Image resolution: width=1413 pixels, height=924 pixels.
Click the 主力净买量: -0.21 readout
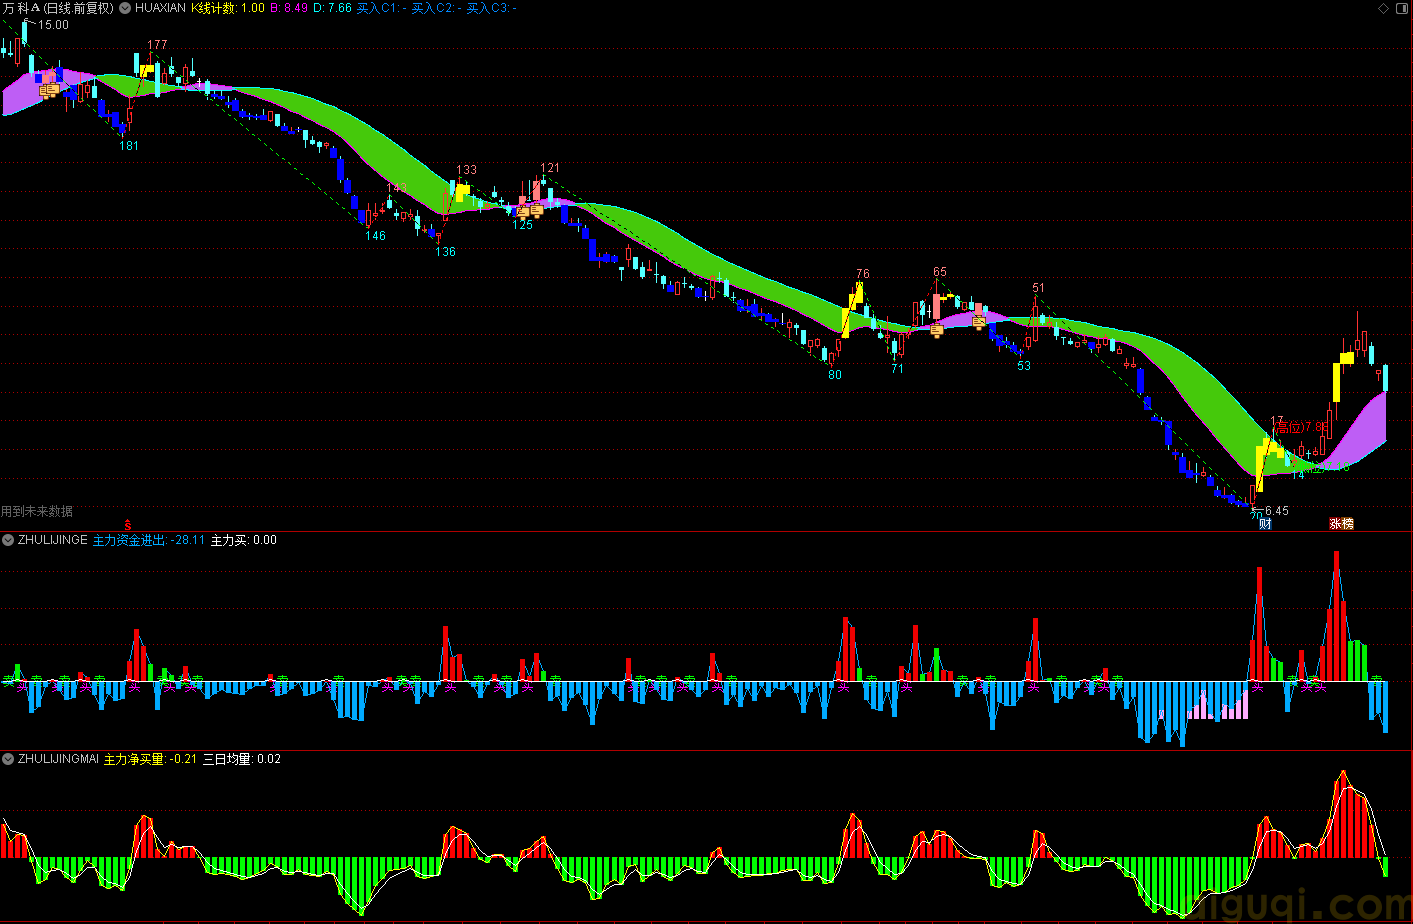(x=151, y=759)
